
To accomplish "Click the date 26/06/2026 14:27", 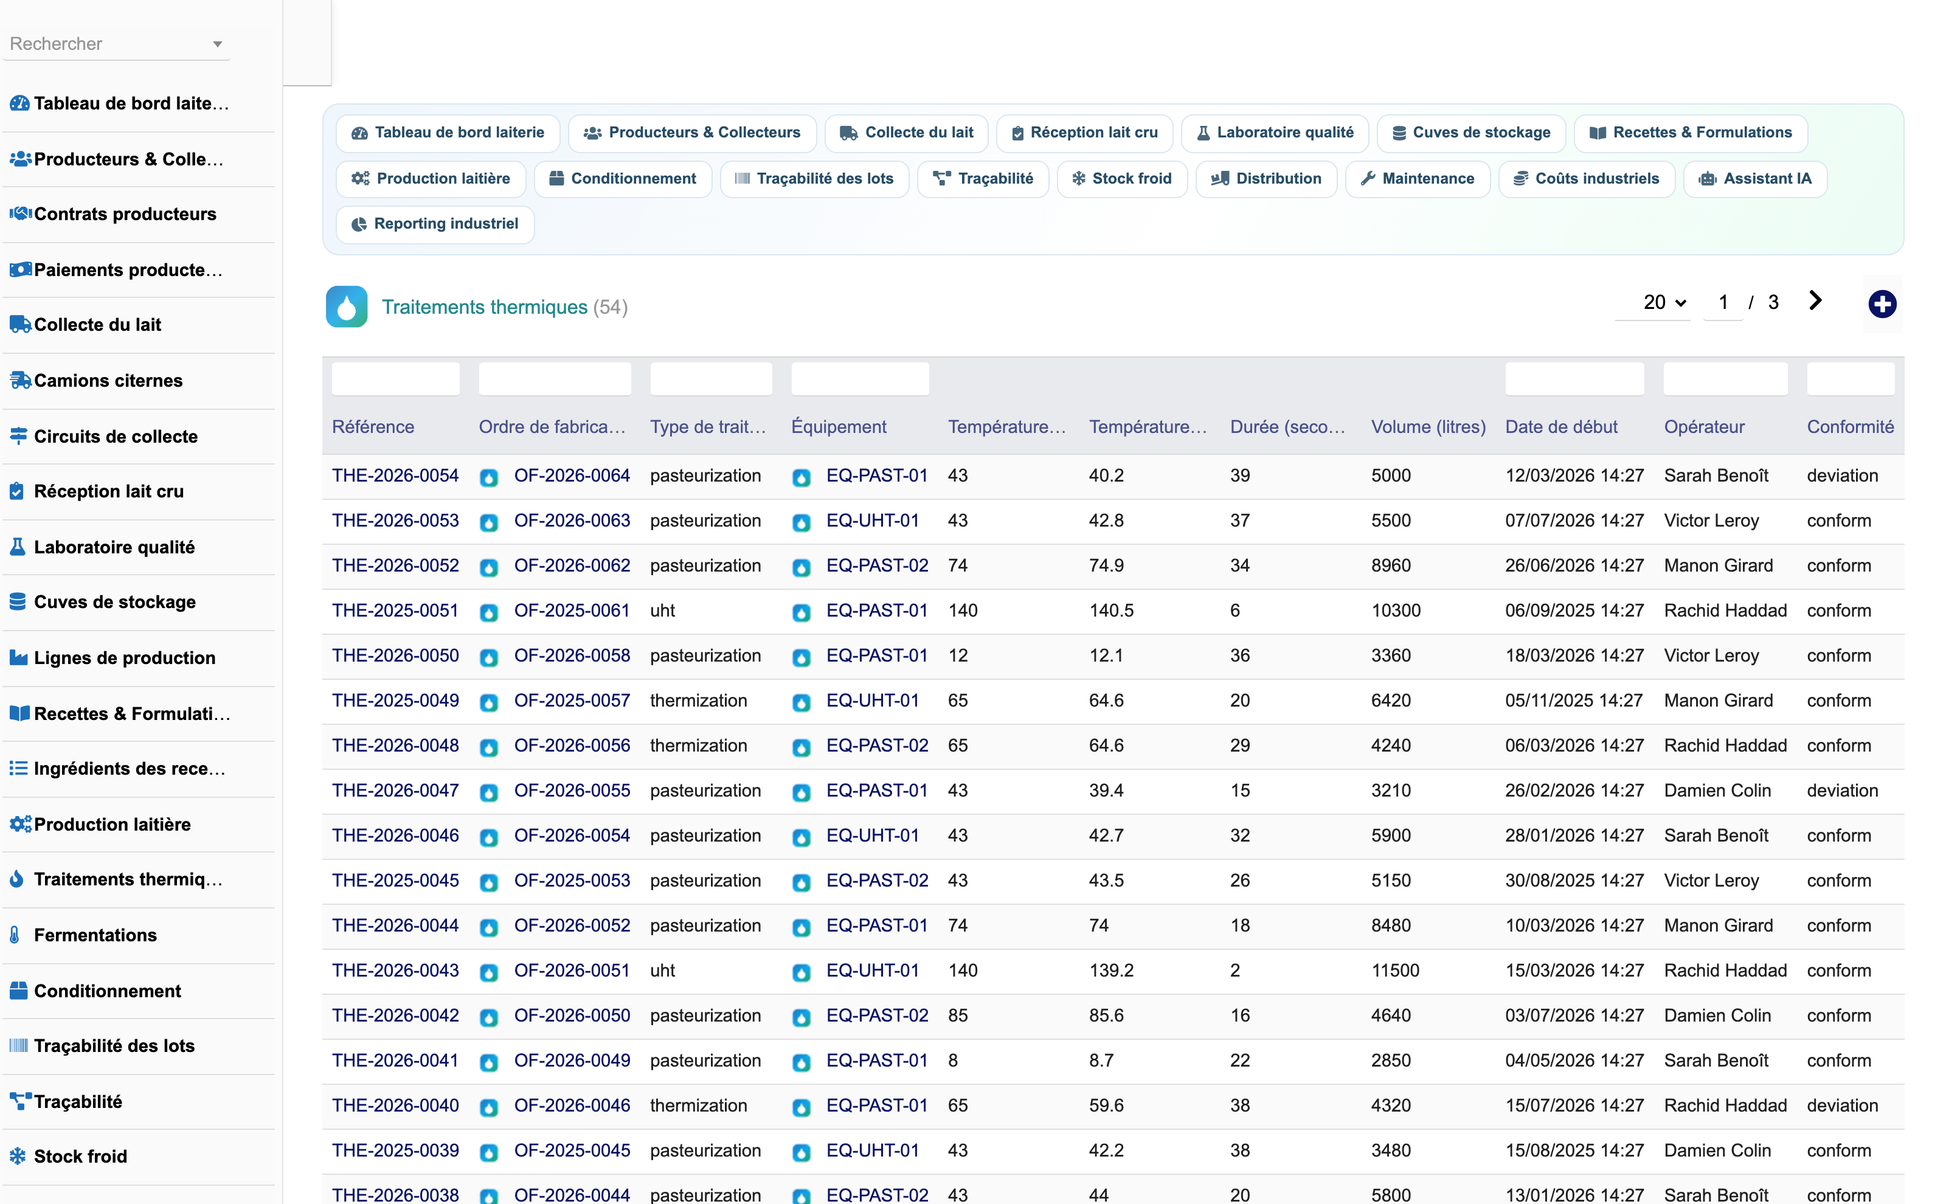I will click(1574, 566).
